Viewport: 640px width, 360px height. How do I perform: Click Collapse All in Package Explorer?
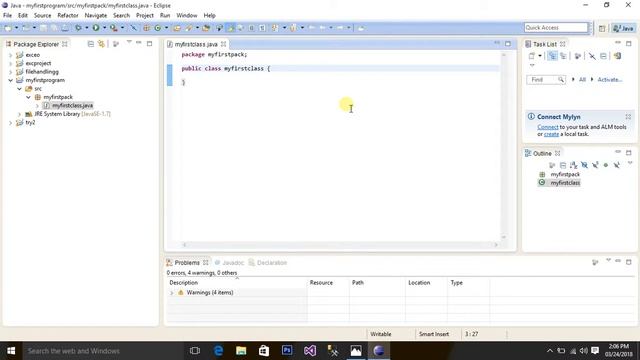91,44
